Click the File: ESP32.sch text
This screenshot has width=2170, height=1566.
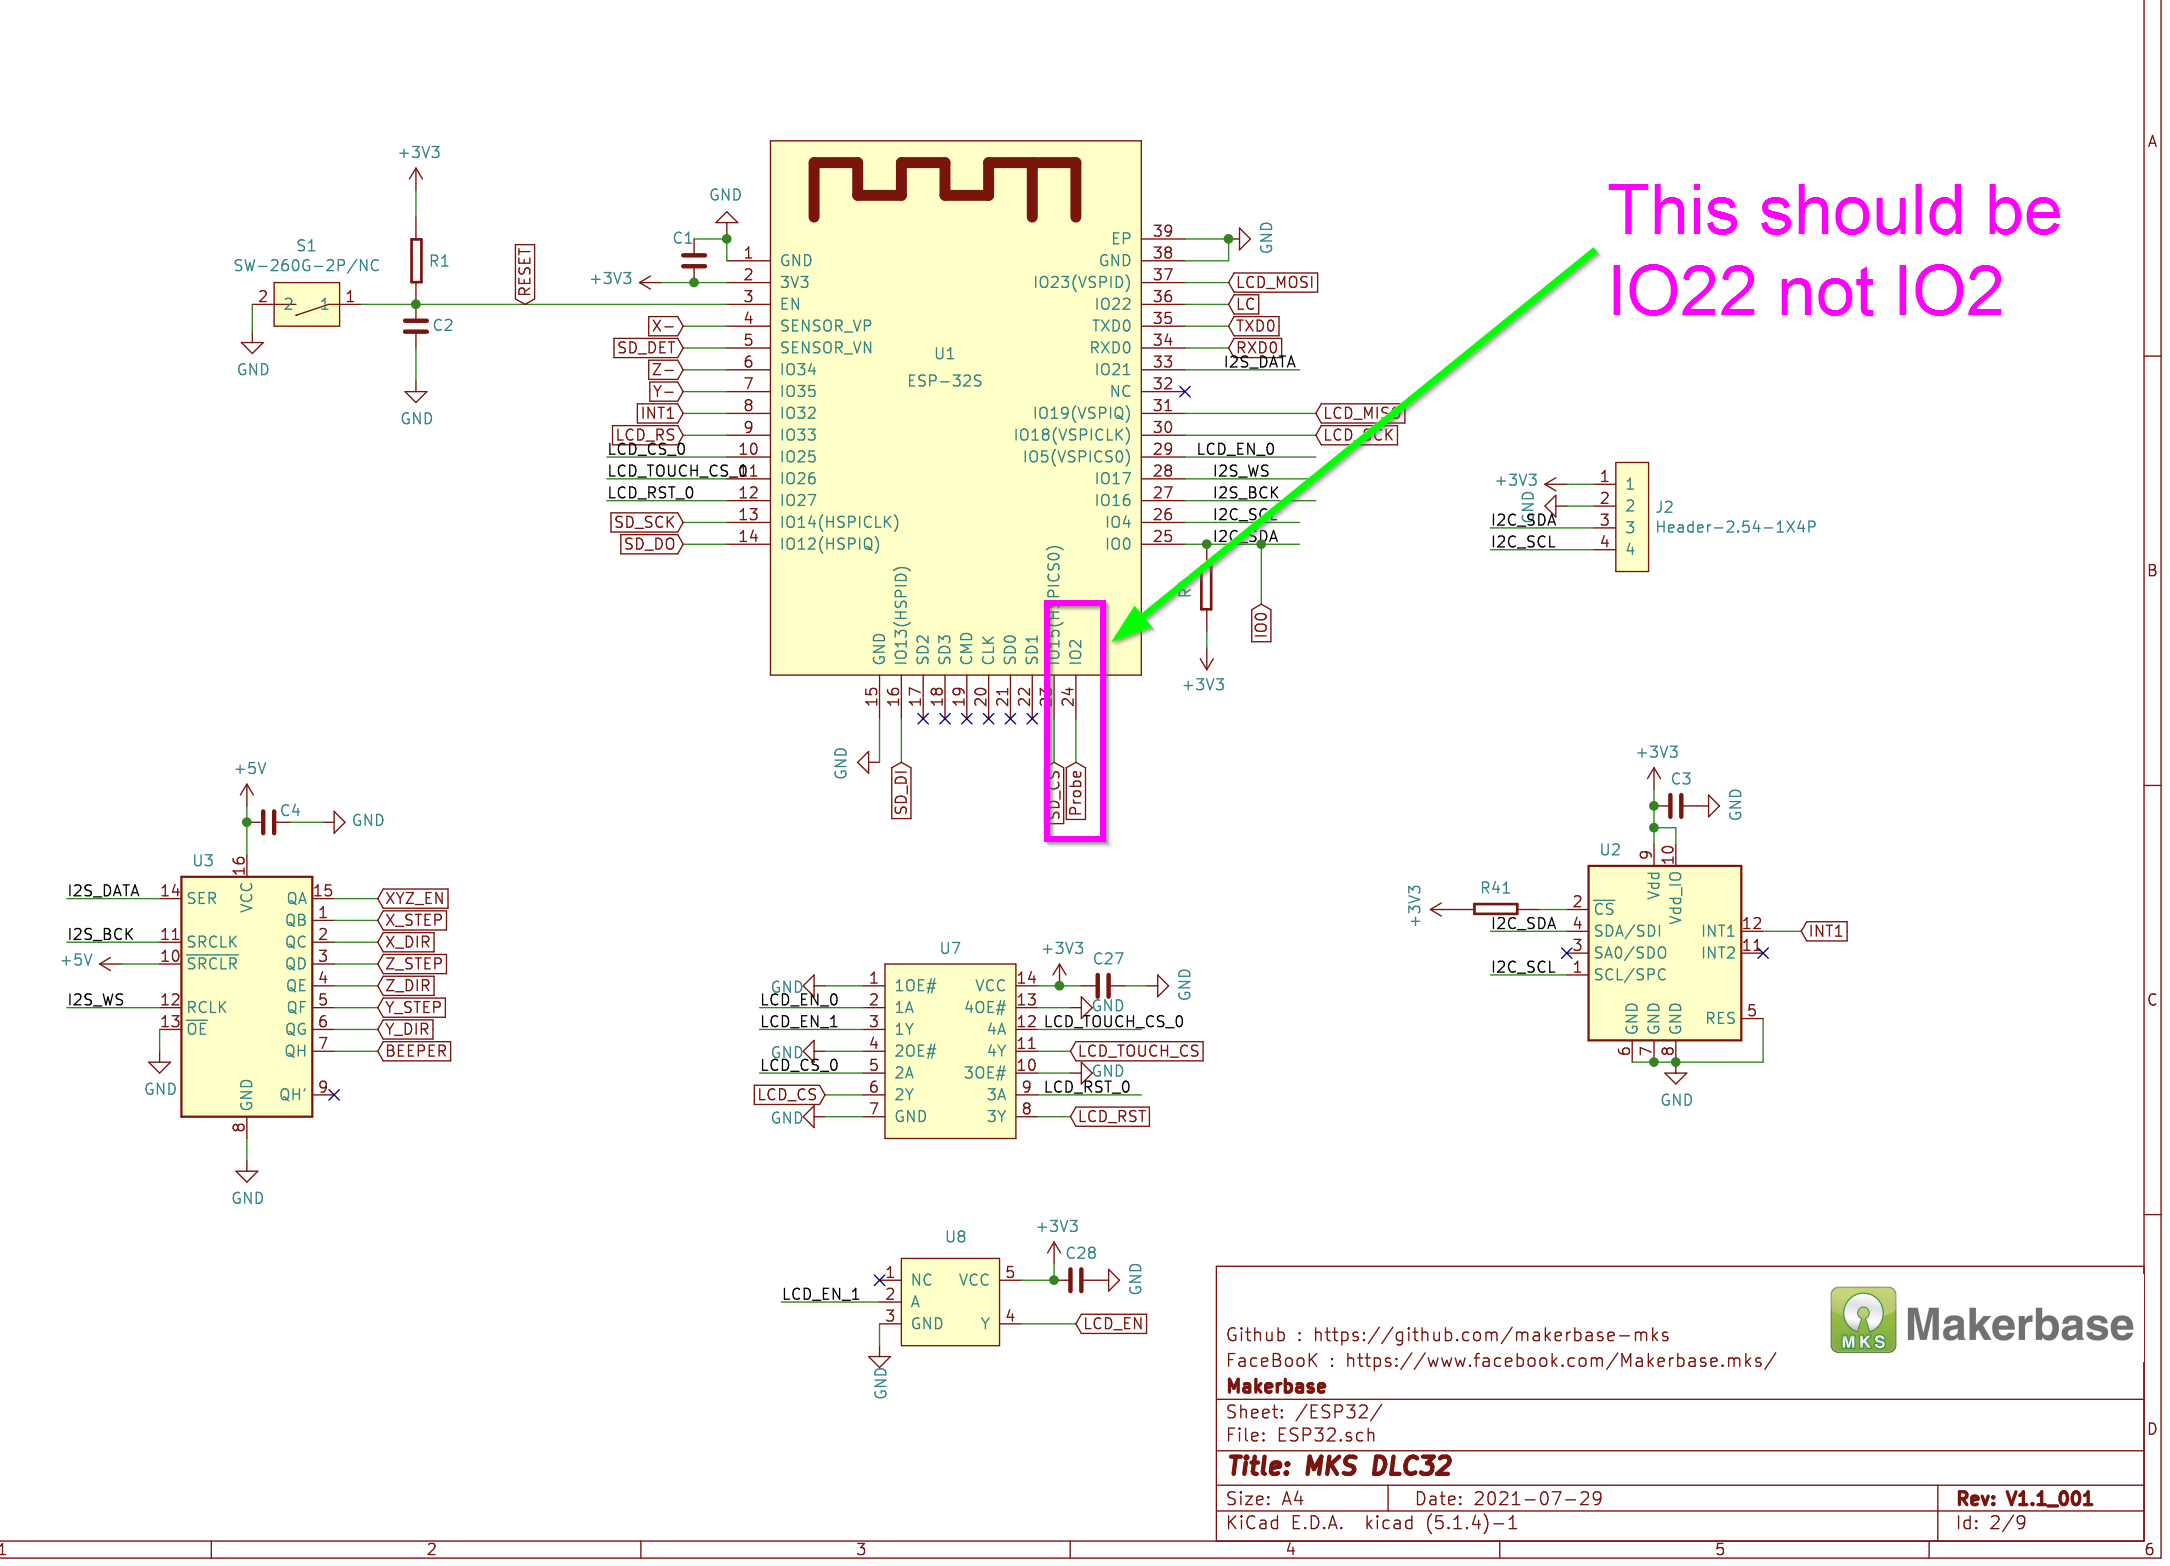pos(1301,1435)
